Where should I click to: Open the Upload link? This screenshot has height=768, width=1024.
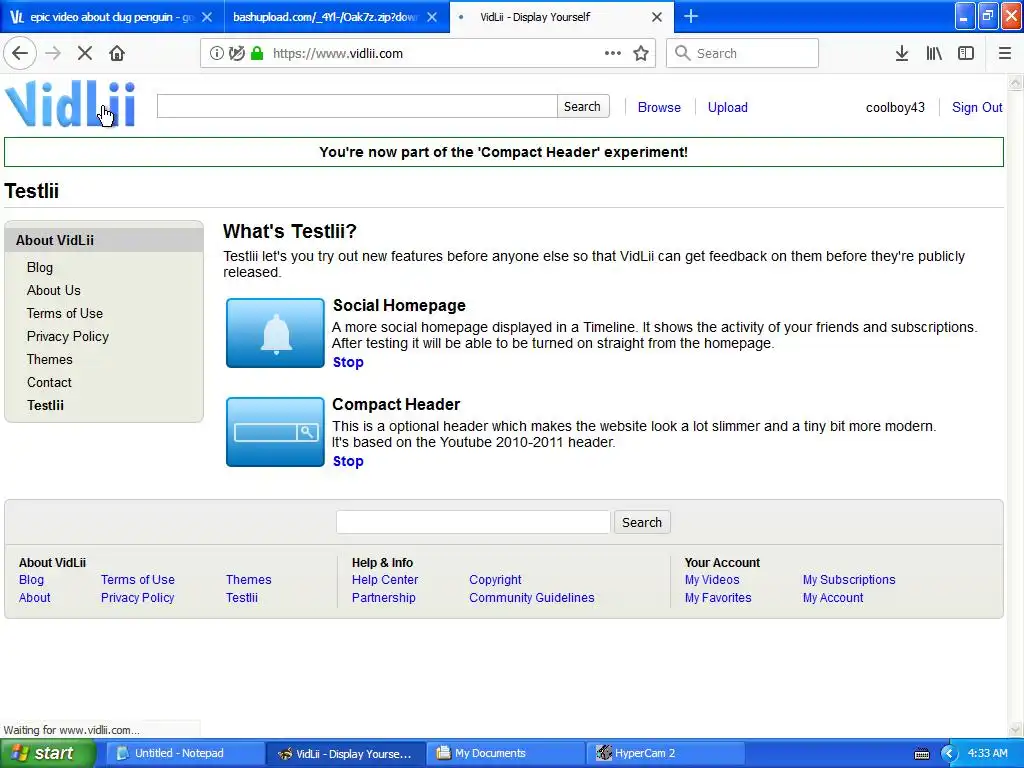click(x=728, y=107)
